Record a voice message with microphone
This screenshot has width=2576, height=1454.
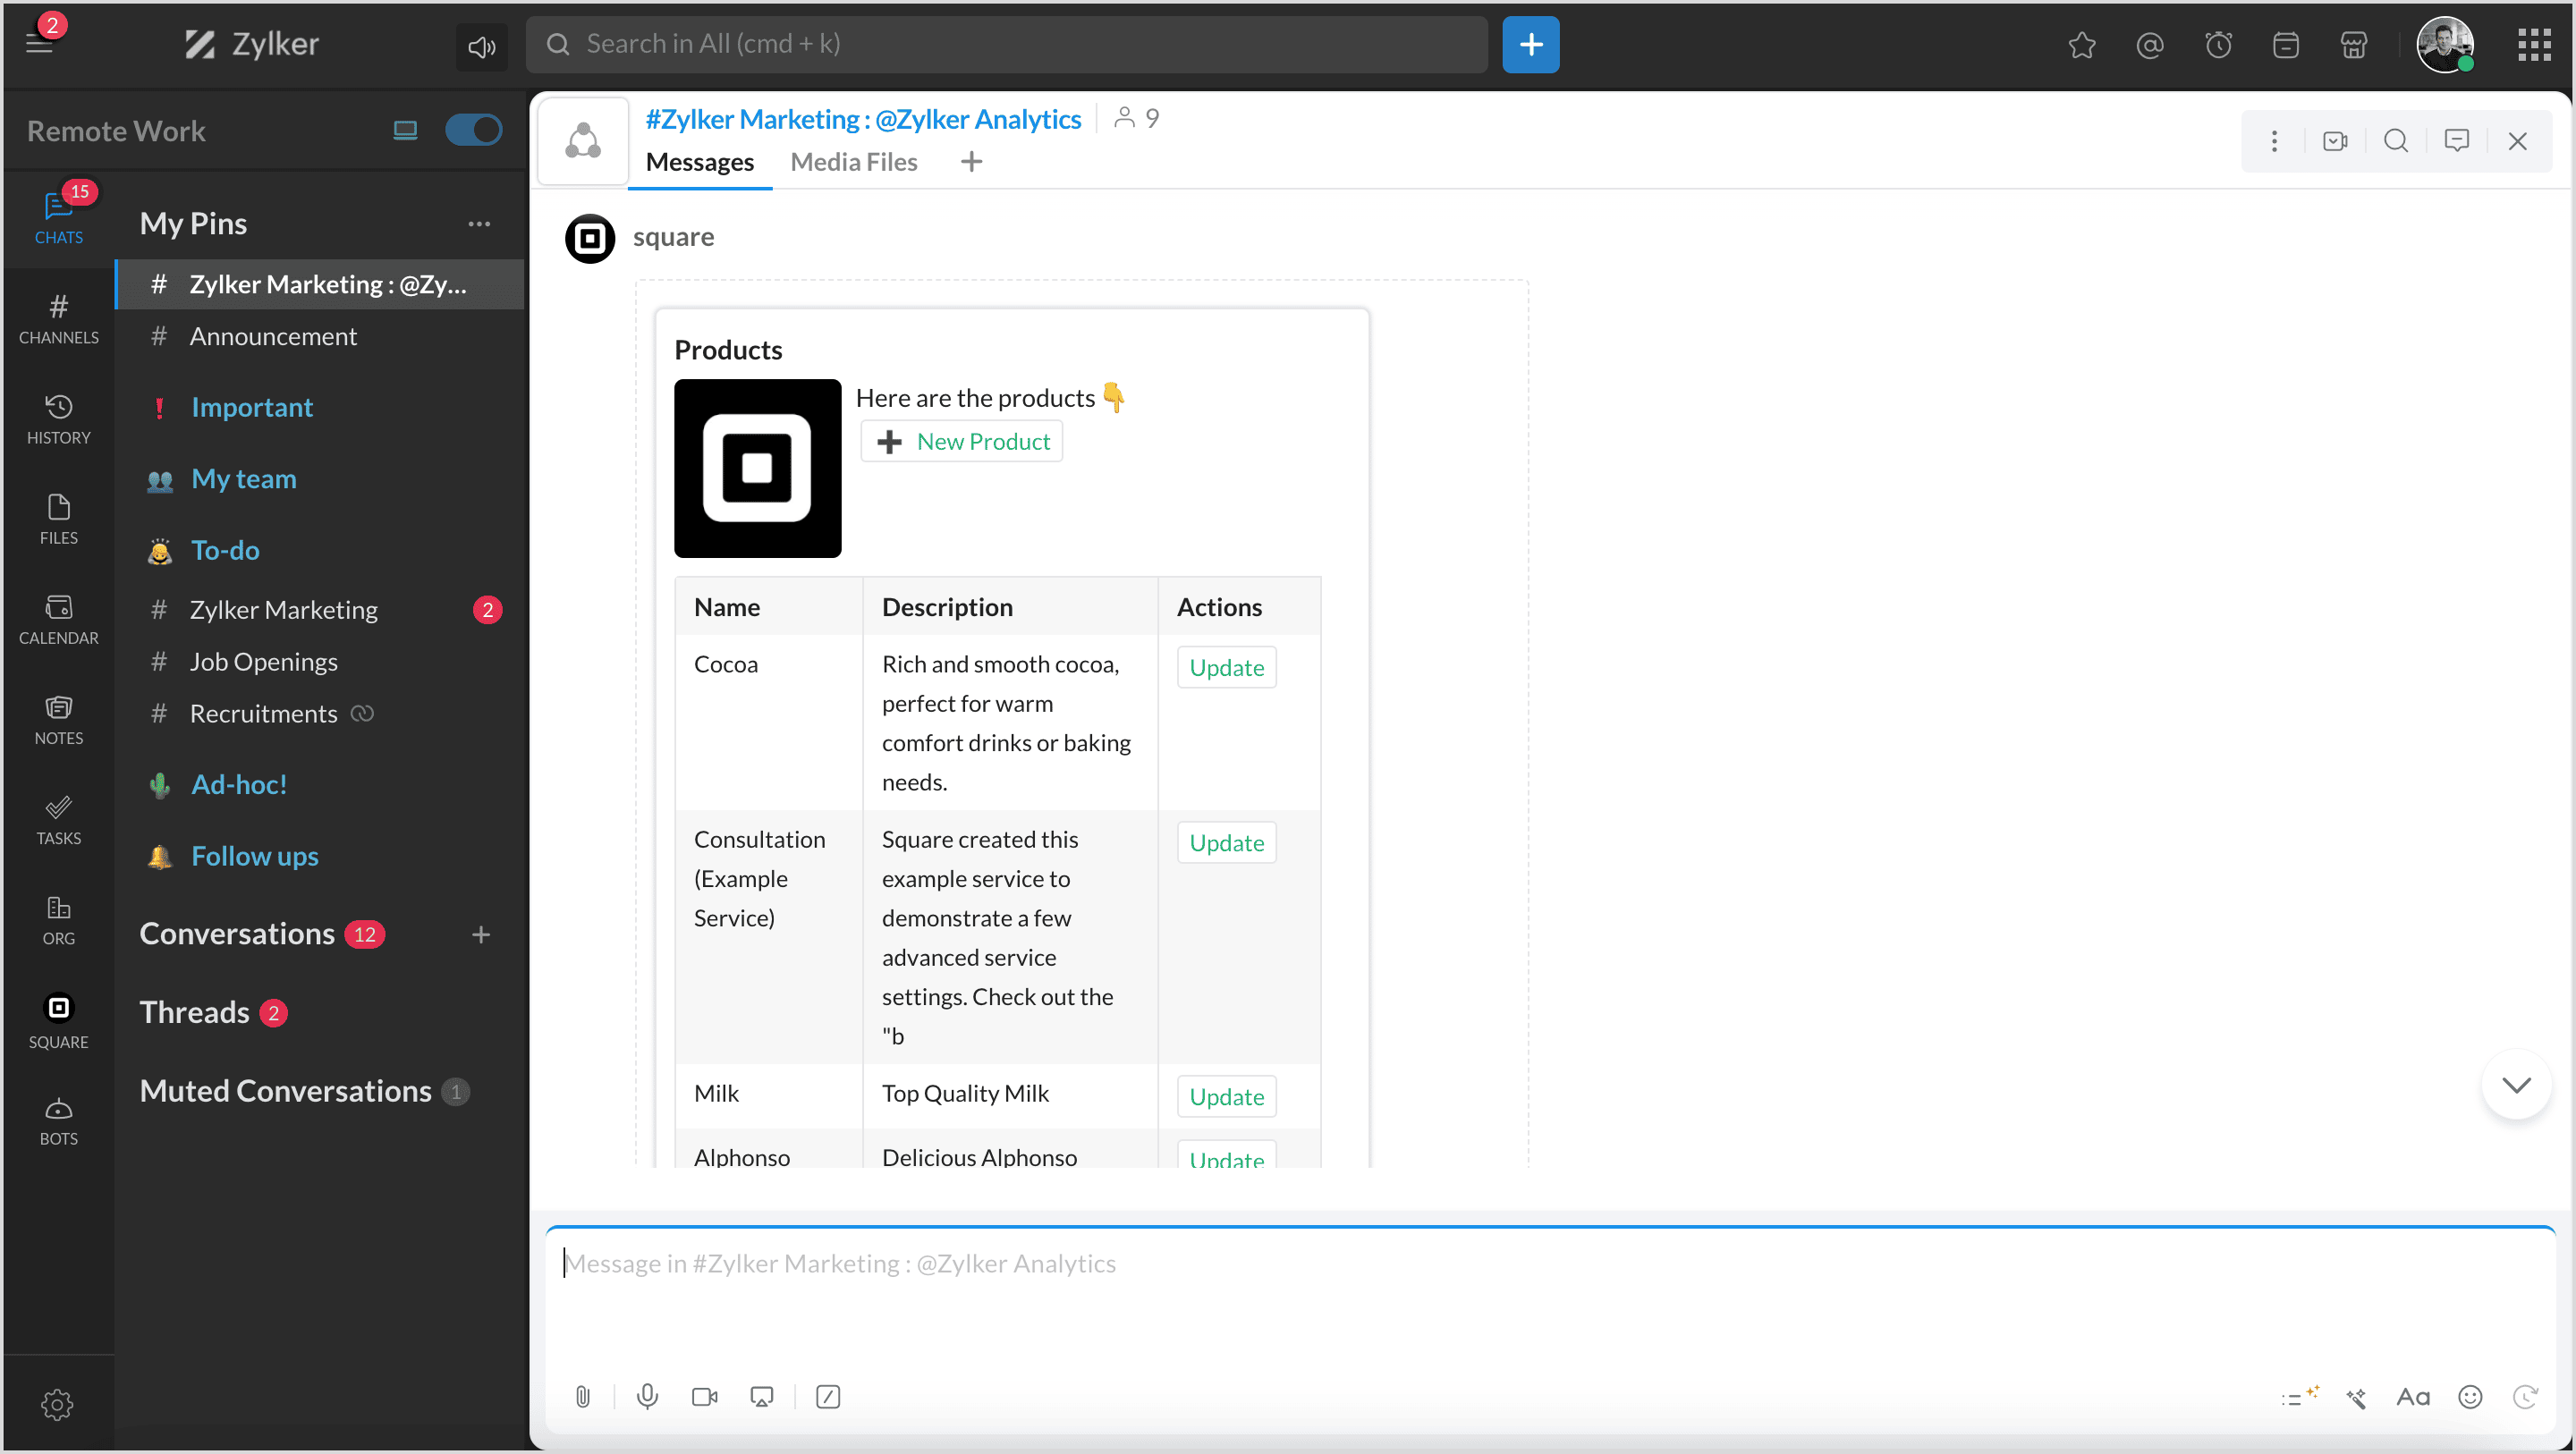point(647,1397)
